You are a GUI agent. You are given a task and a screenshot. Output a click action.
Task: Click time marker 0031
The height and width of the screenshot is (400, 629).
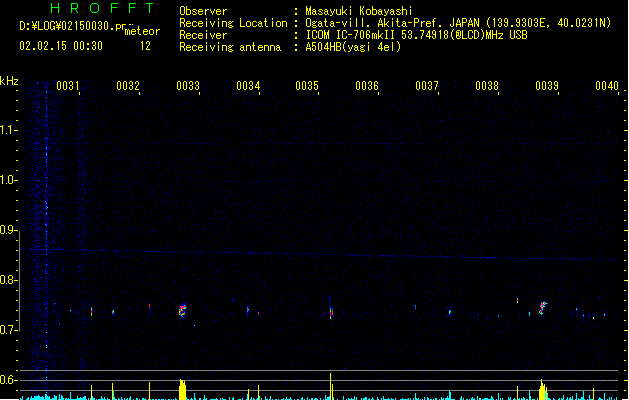[x=68, y=86]
